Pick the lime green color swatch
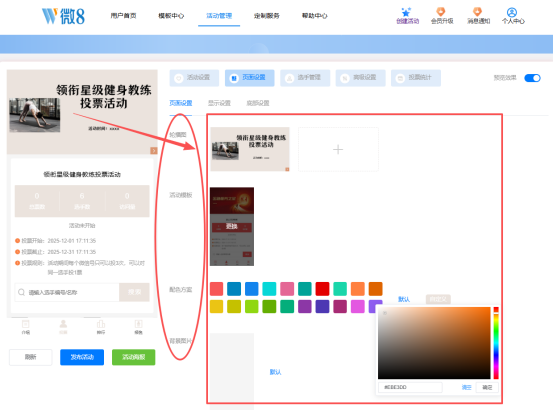The width and height of the screenshot is (553, 410). (251, 306)
